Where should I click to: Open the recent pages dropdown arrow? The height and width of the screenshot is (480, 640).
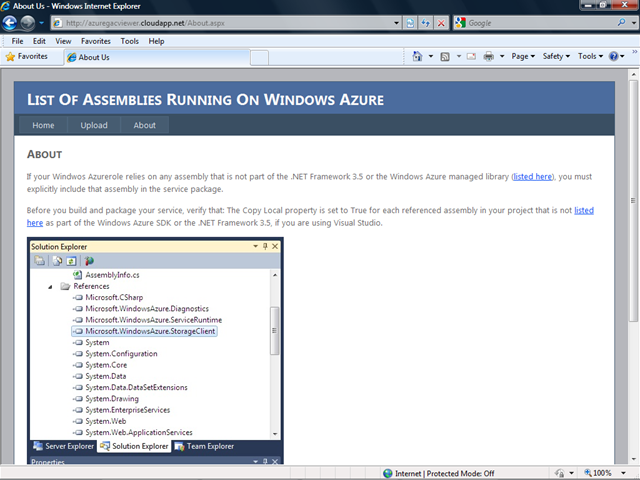coord(41,23)
